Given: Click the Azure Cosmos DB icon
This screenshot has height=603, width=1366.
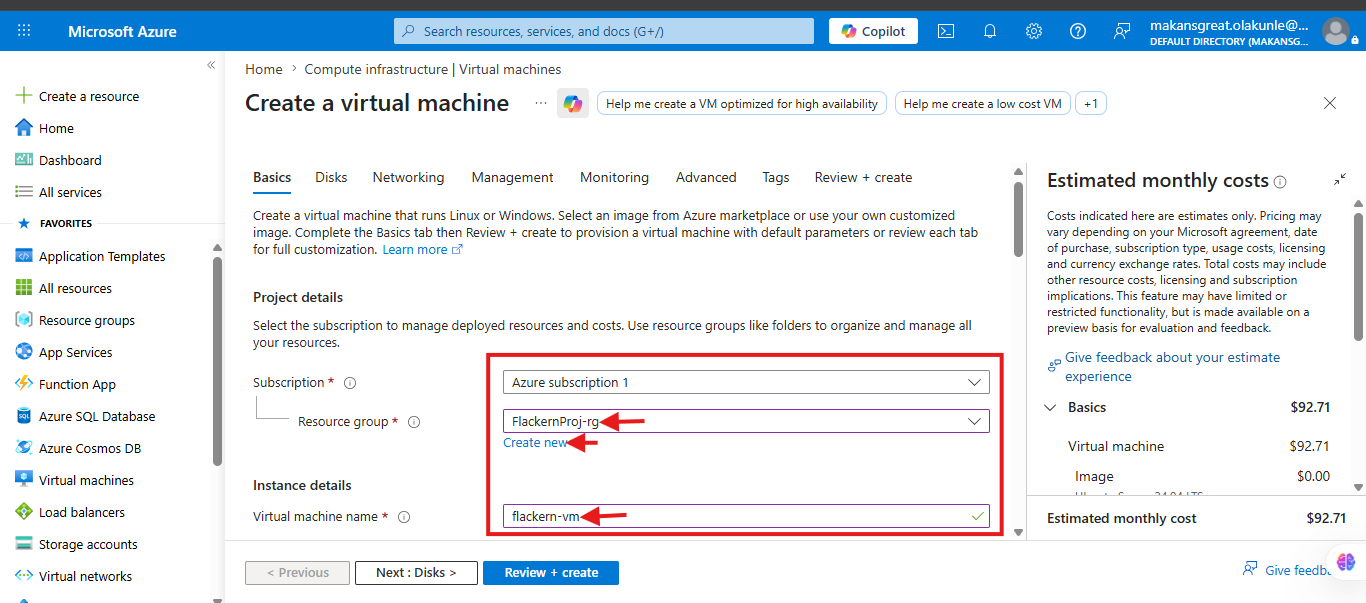Looking at the screenshot, I should (x=24, y=448).
